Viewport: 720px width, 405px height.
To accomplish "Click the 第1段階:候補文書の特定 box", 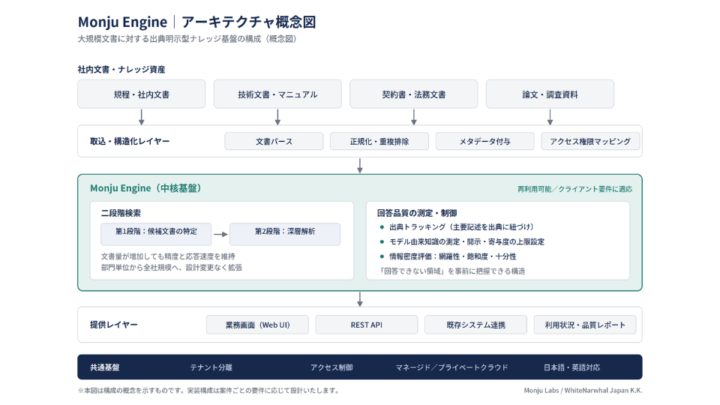I will coord(156,234).
